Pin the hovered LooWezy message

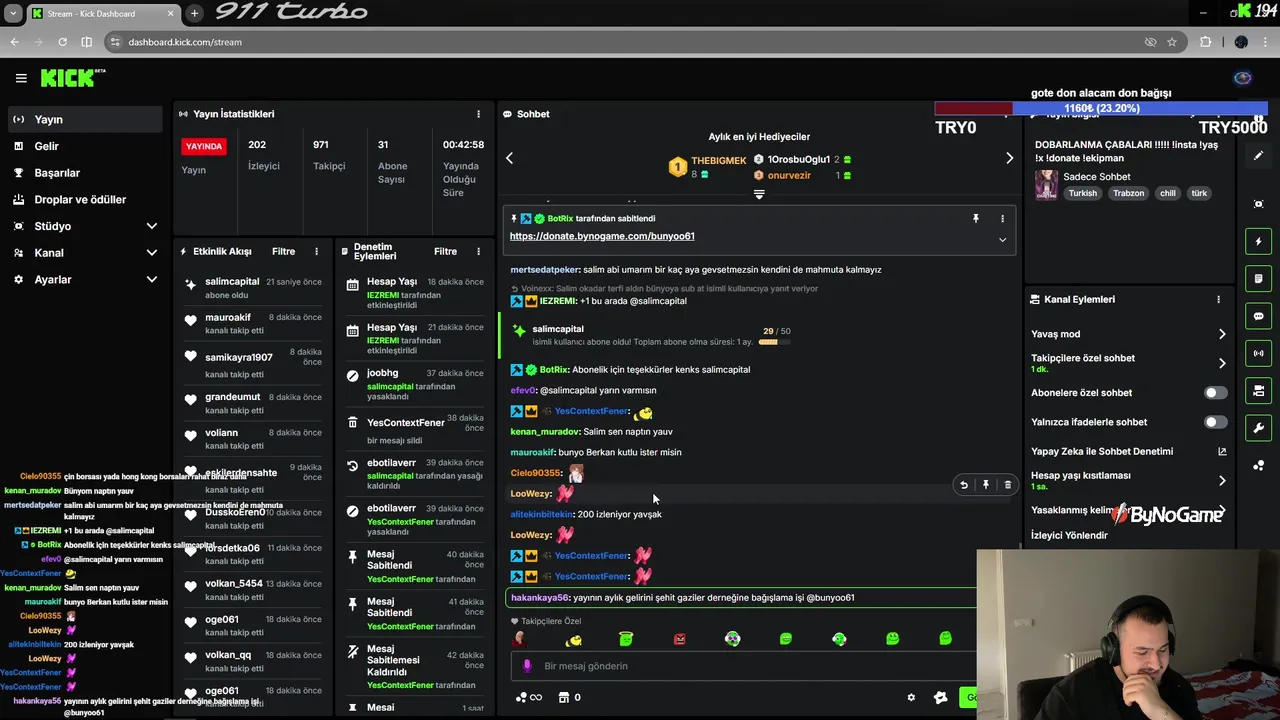(985, 485)
